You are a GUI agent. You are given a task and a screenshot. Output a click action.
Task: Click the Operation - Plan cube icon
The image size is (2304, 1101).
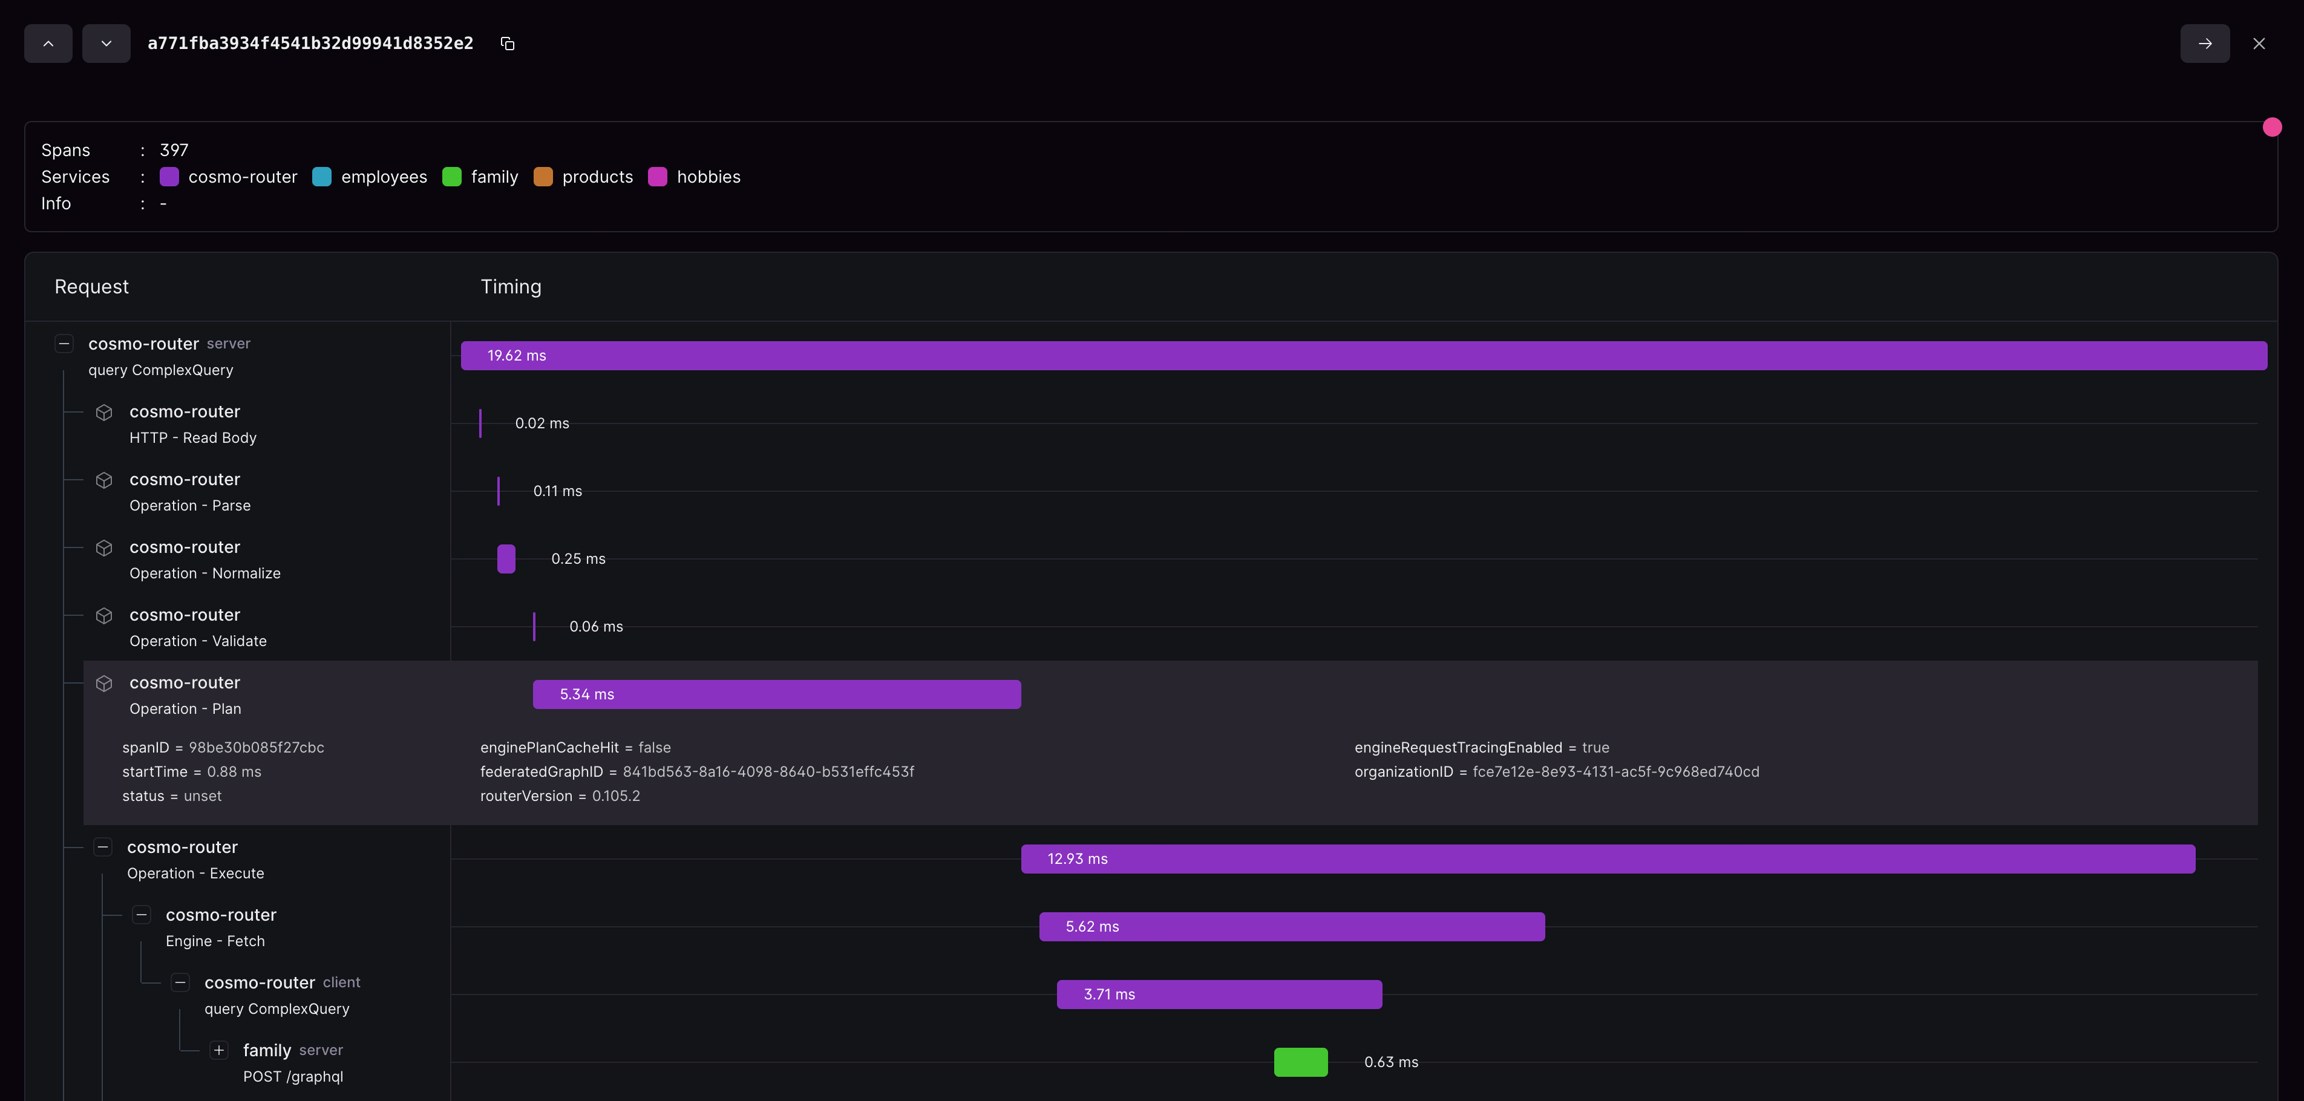pyautogui.click(x=104, y=684)
